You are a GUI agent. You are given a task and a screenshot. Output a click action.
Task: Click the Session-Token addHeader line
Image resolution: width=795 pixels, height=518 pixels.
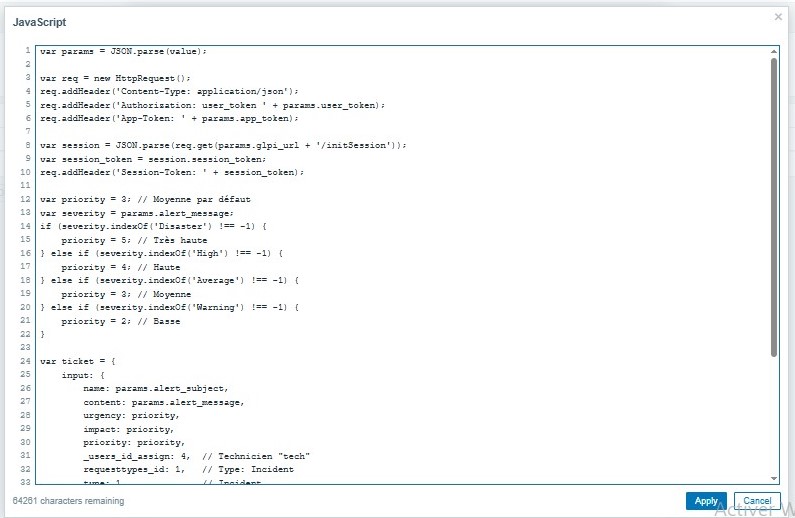[x=172, y=172]
